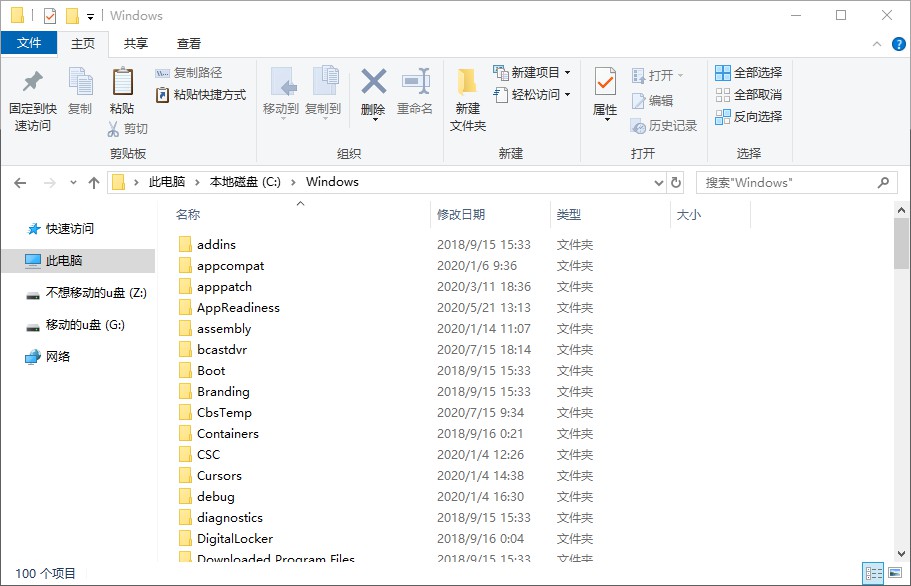The image size is (911, 586).
Task: Select 不想移动的u盘 (Z:) drive
Action: 87,293
